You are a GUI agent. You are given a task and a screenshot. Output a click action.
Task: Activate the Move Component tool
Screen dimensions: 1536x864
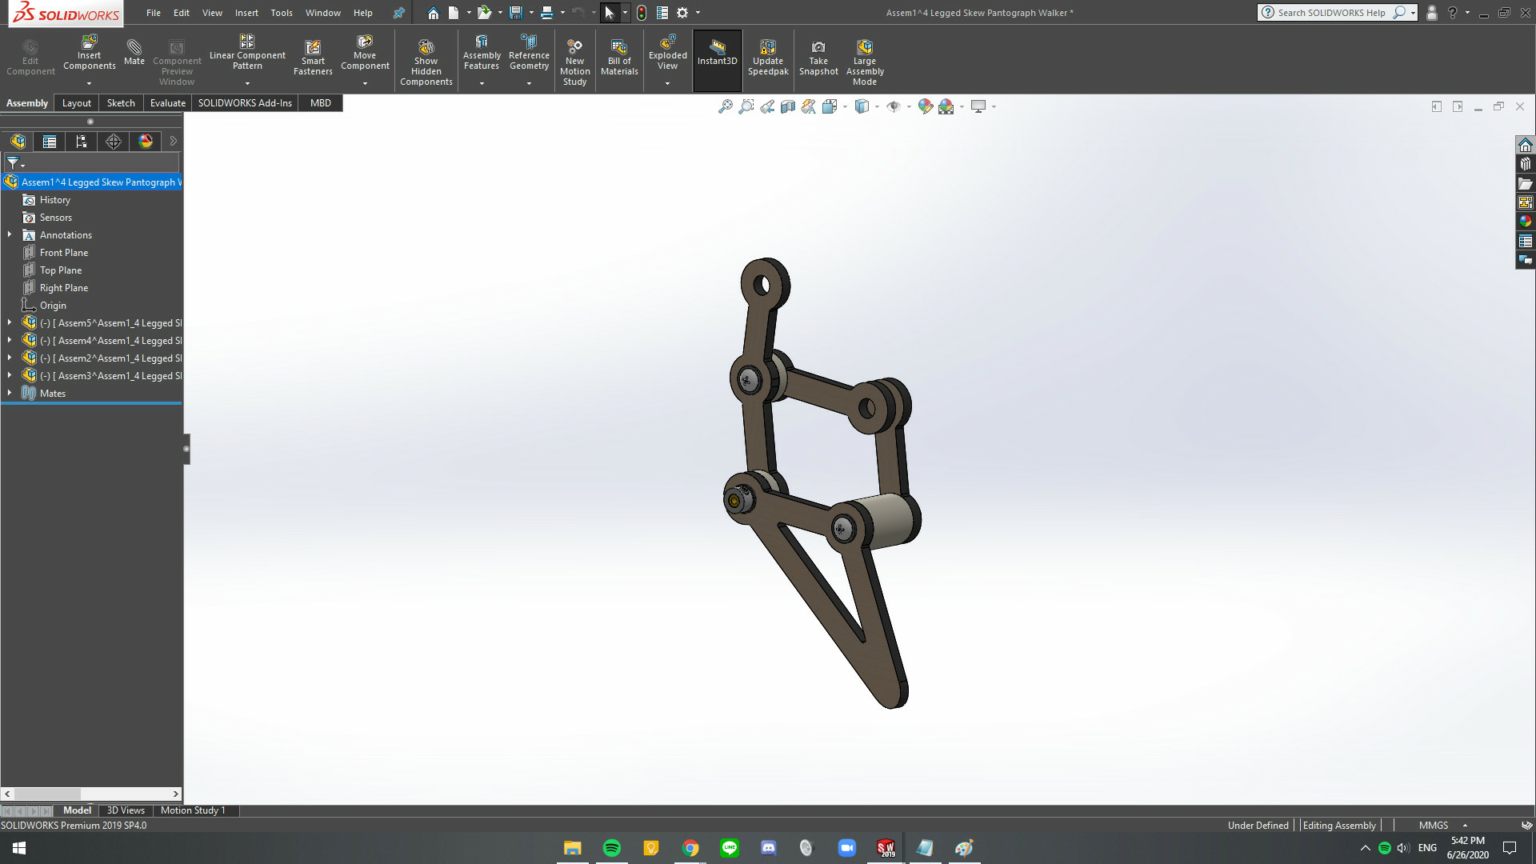click(365, 53)
